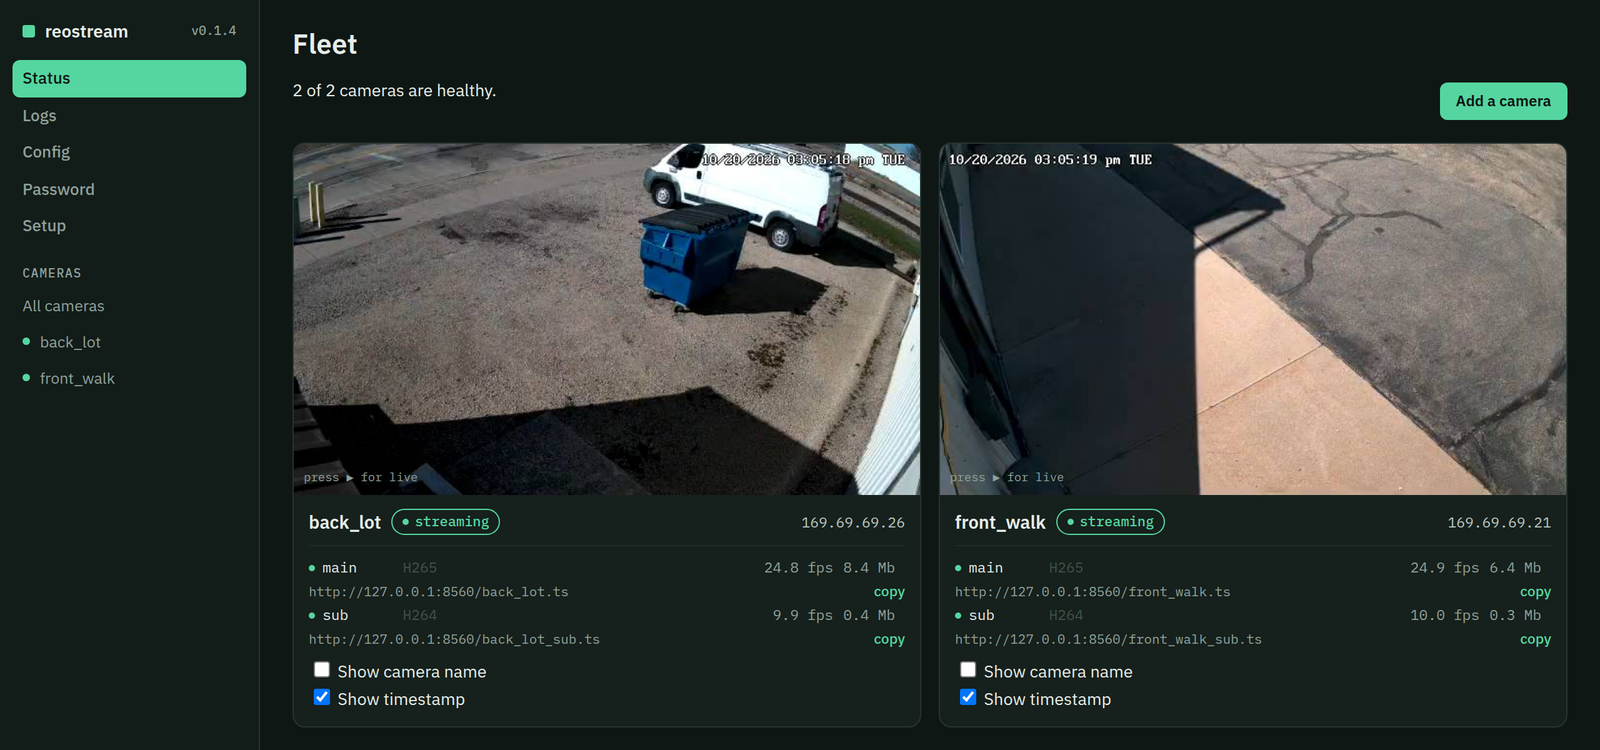Select the back_lot_sub.ts stream URL text
The height and width of the screenshot is (750, 1600).
[454, 639]
